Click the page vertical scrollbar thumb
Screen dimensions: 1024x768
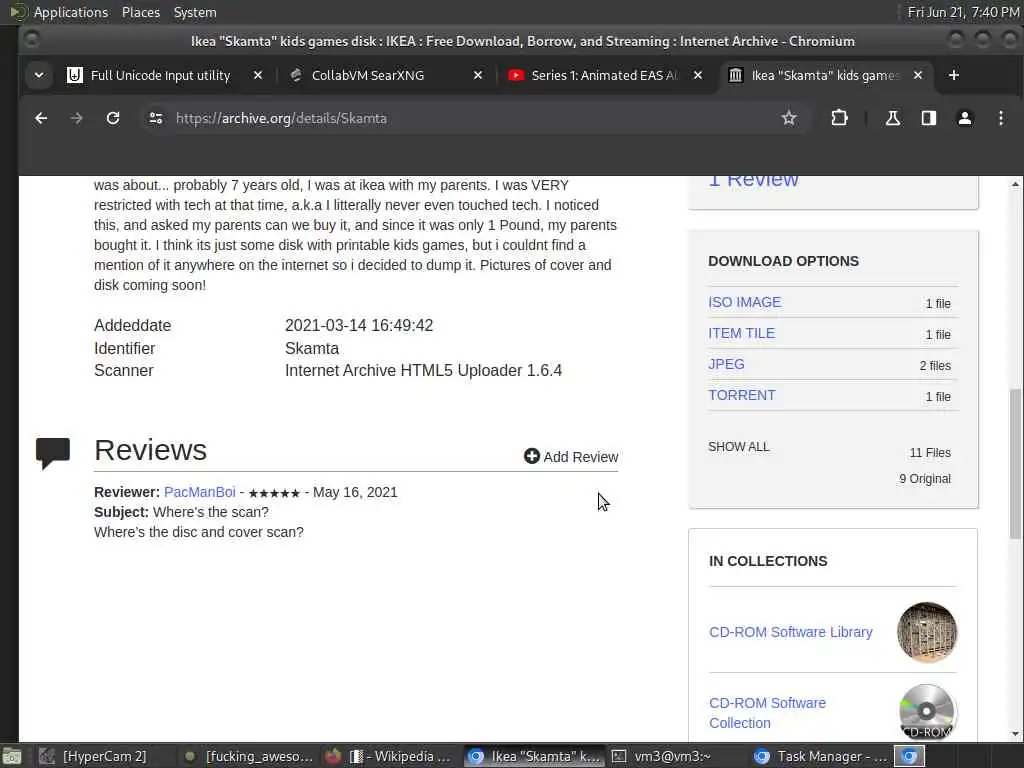(x=1015, y=464)
